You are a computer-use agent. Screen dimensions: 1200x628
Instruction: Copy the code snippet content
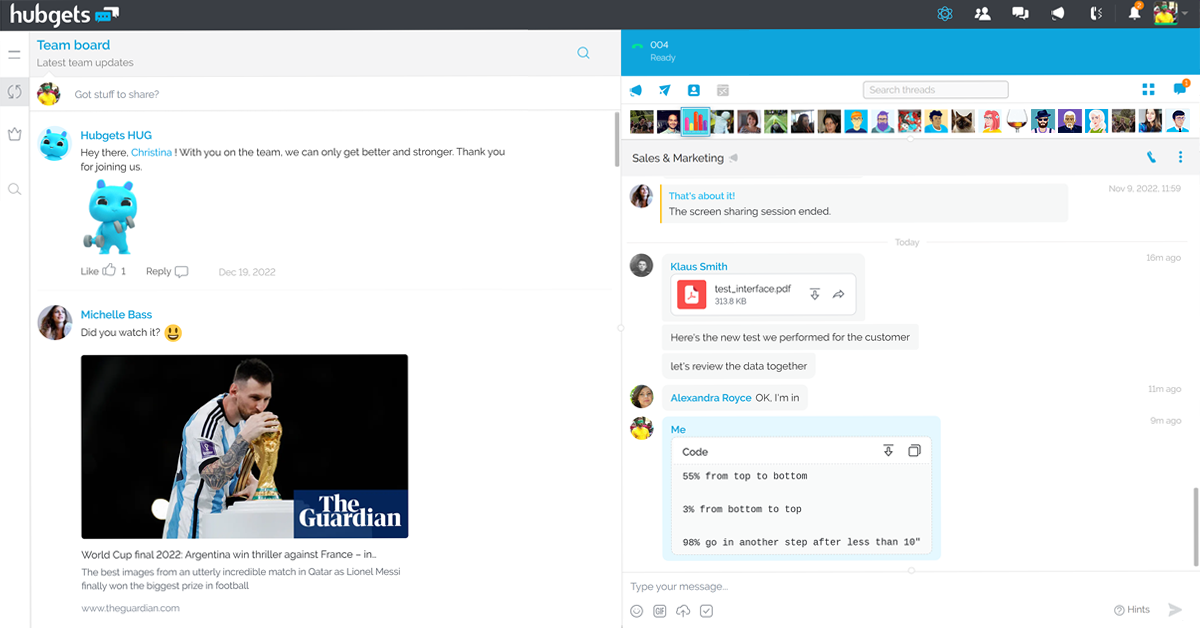914,451
